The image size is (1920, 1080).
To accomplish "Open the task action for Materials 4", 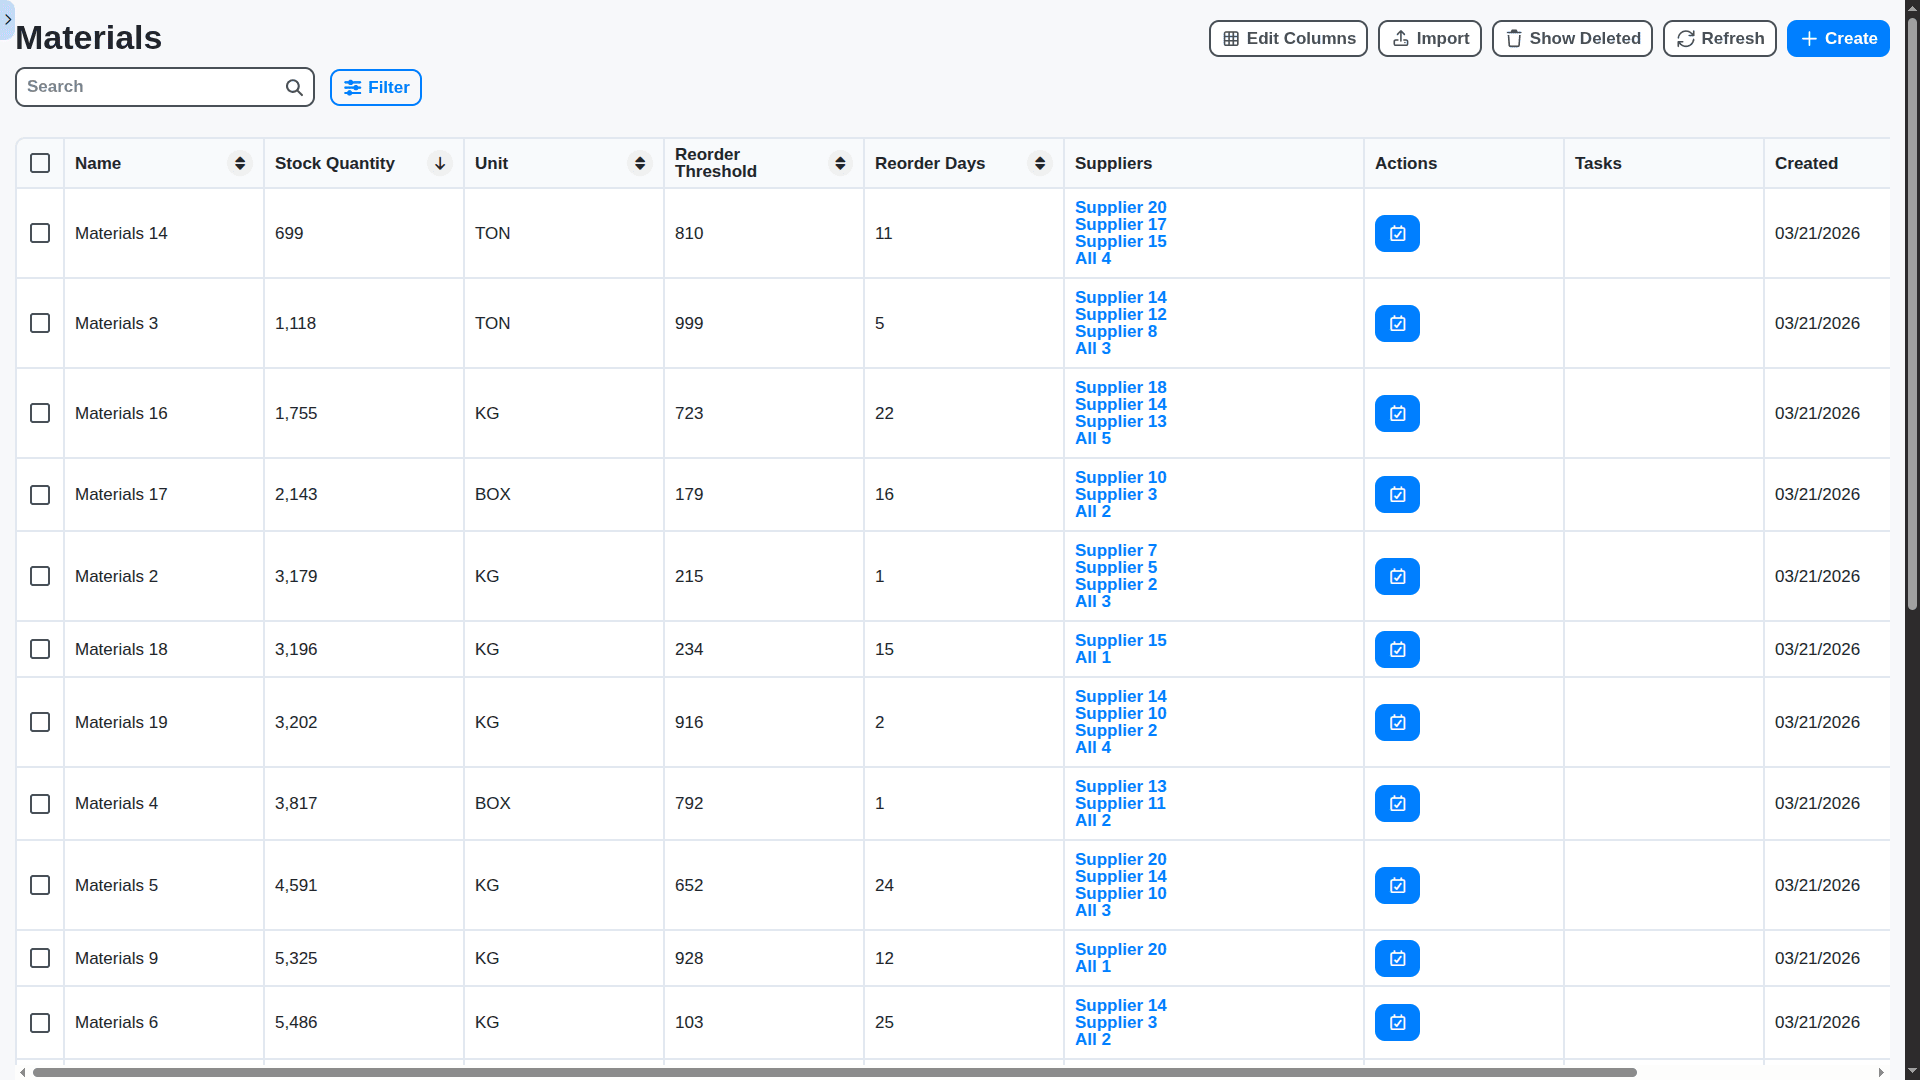I will click(1396, 803).
